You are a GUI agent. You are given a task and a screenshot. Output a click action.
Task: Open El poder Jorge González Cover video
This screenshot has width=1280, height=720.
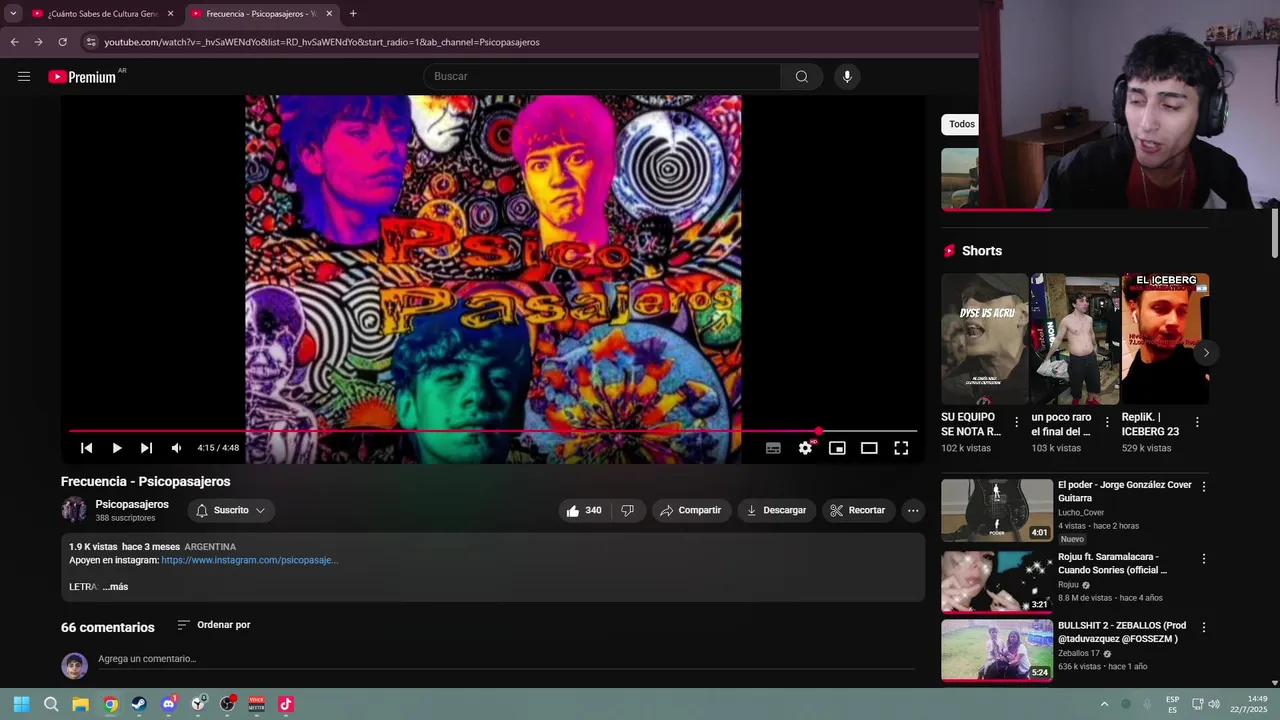click(997, 510)
